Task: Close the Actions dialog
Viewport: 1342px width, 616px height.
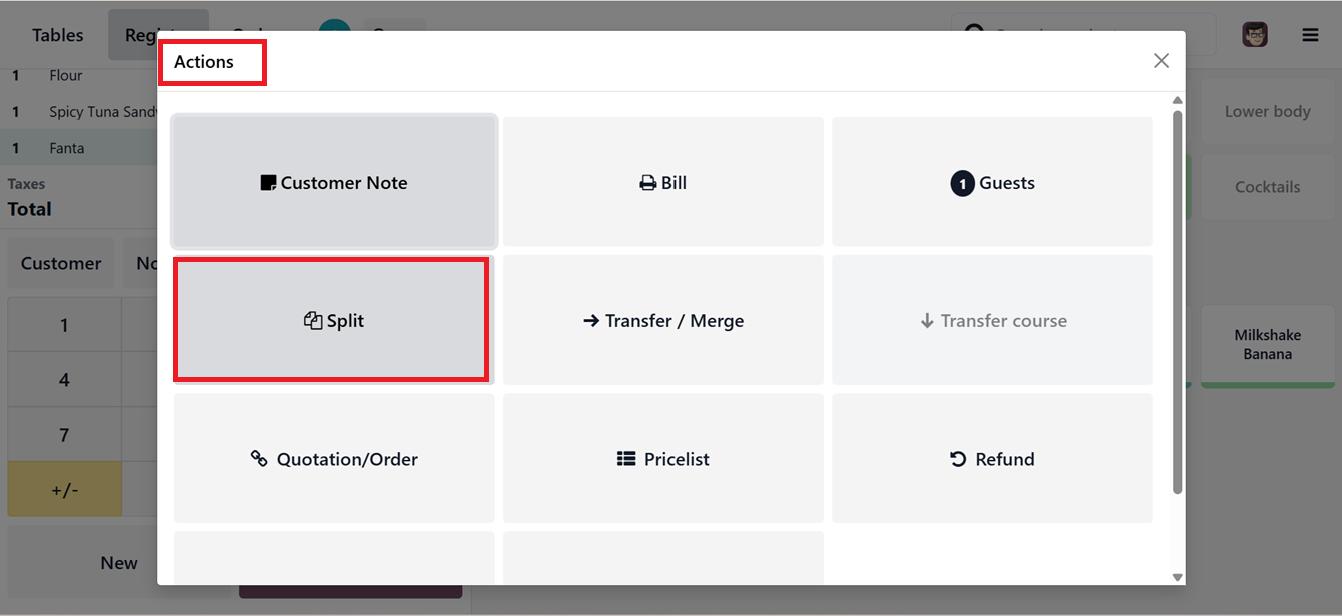Action: (x=1161, y=61)
